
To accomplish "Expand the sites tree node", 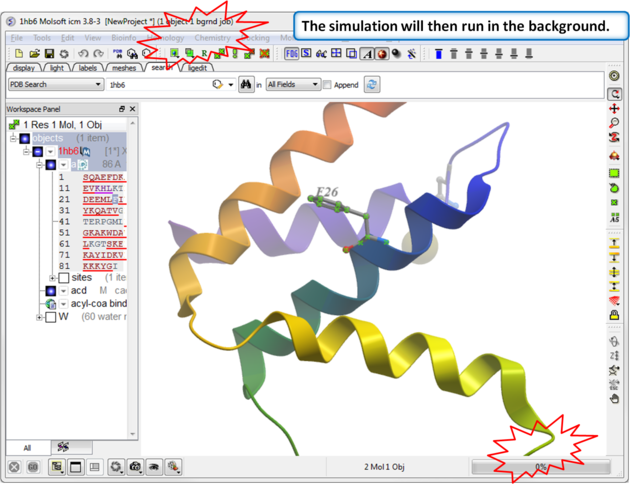I will pyautogui.click(x=52, y=277).
